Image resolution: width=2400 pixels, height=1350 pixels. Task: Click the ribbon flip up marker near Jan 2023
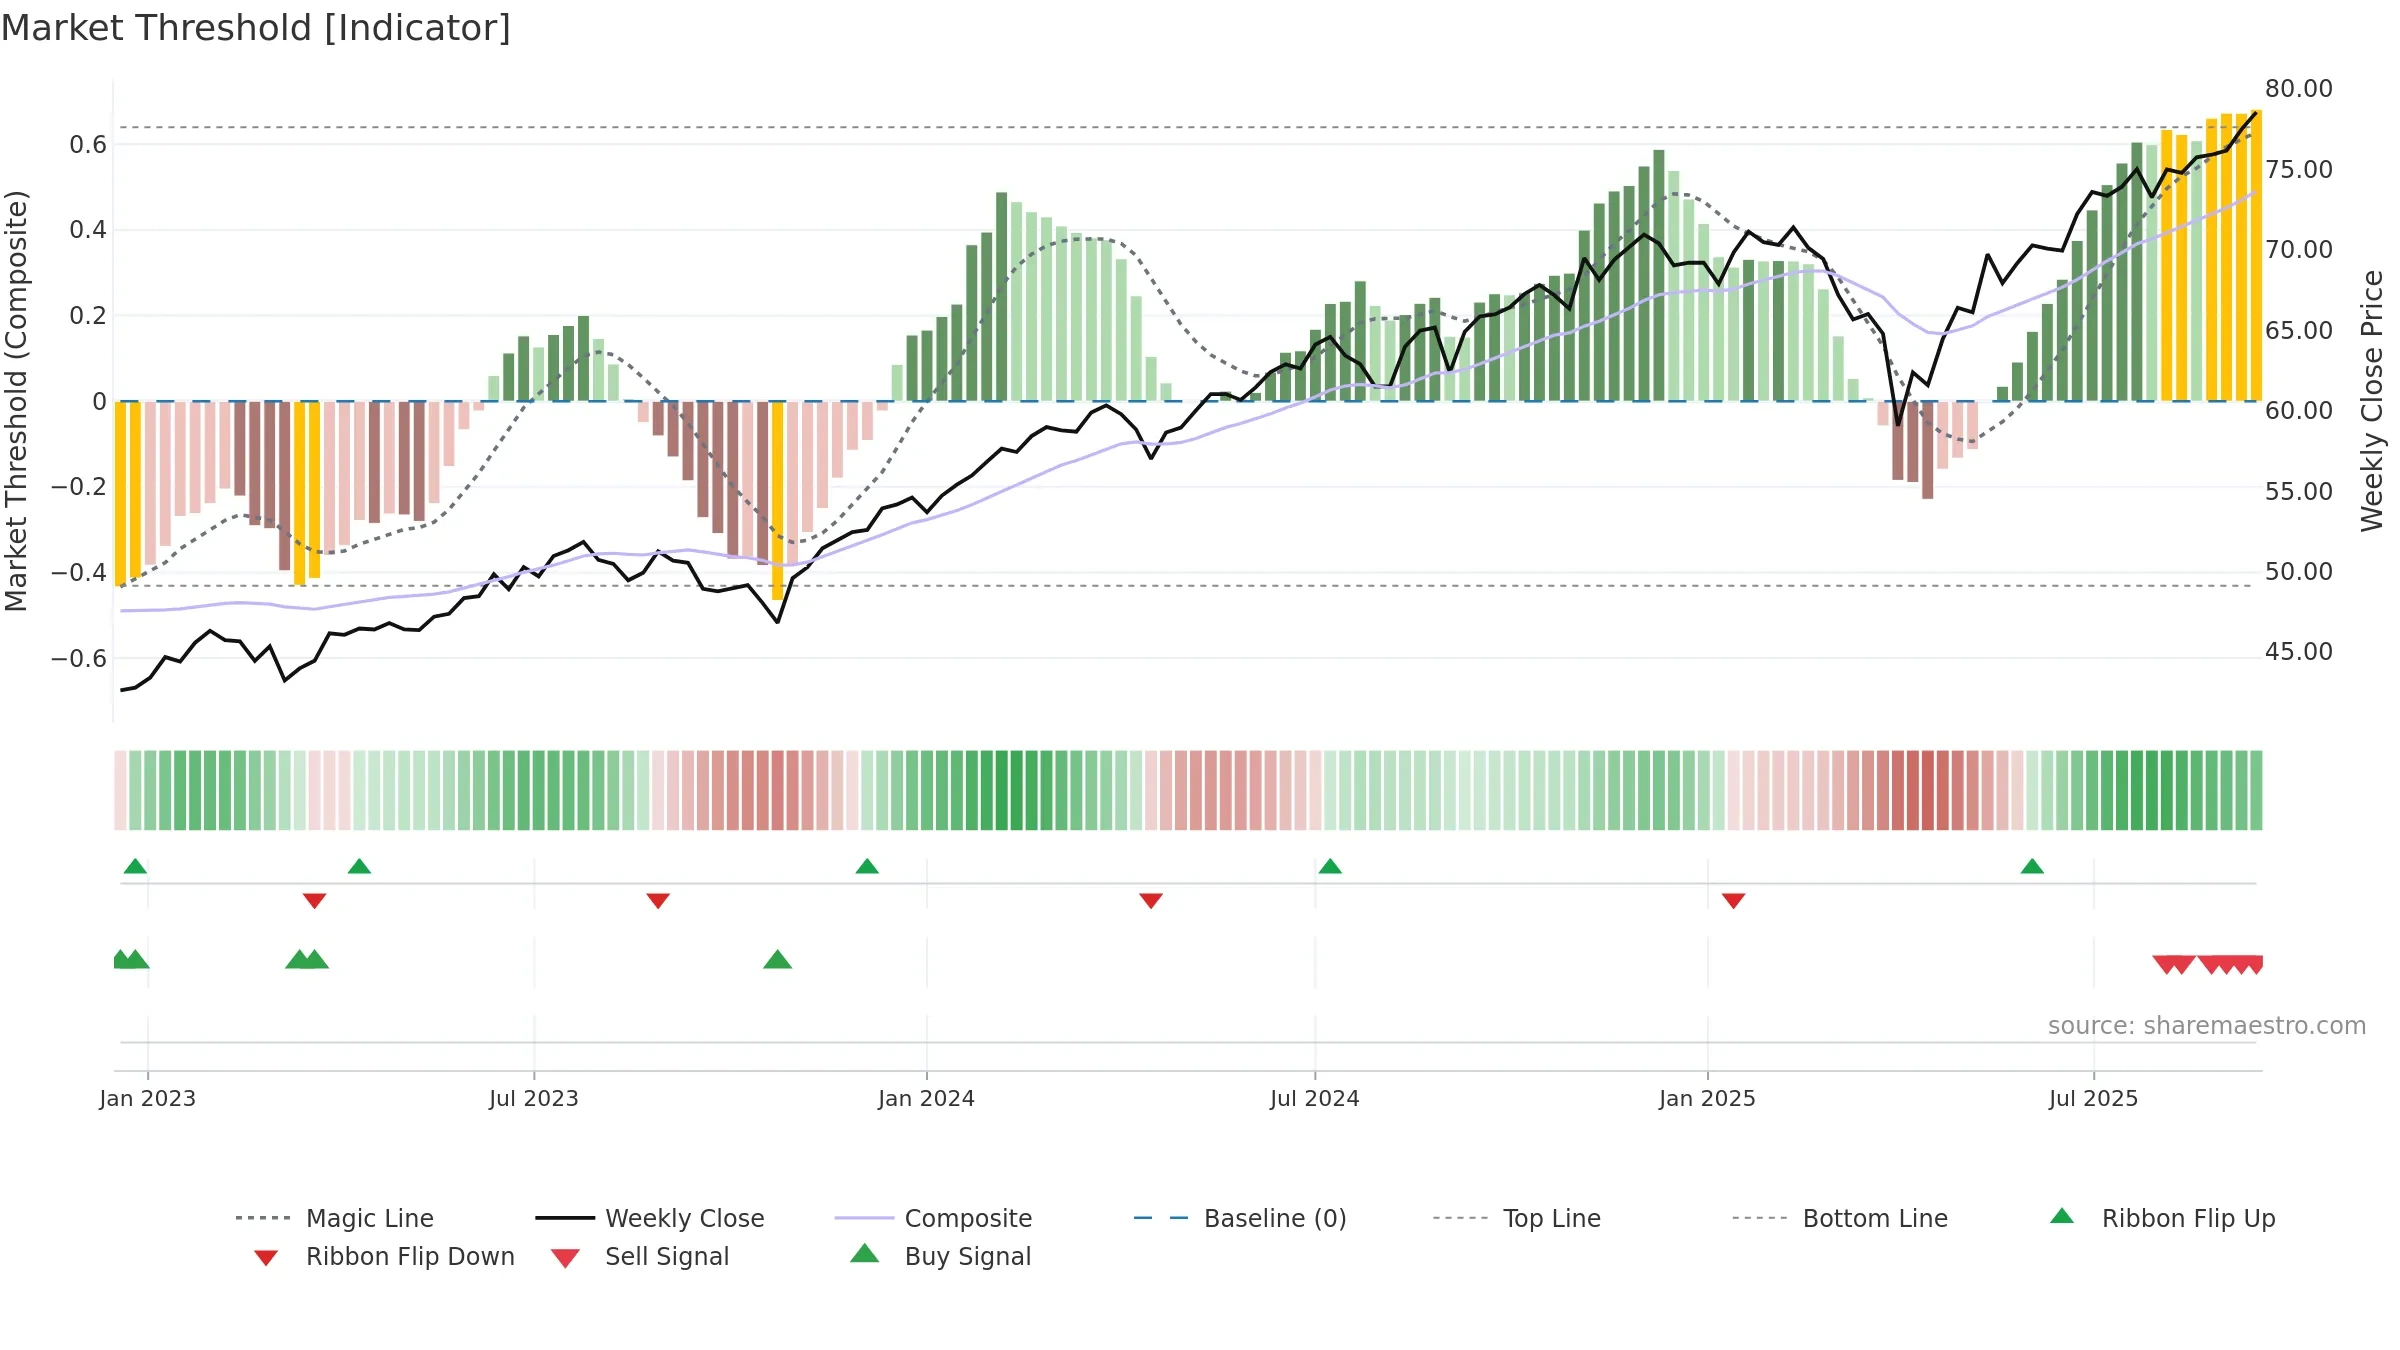[135, 866]
